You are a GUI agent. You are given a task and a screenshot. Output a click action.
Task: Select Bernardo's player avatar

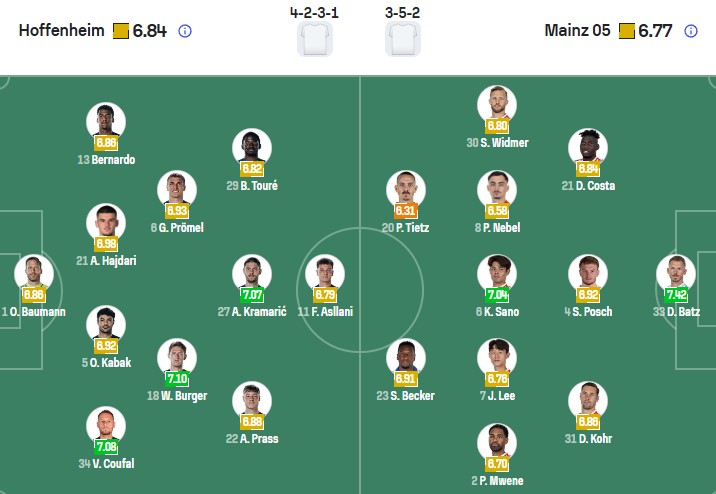click(106, 120)
